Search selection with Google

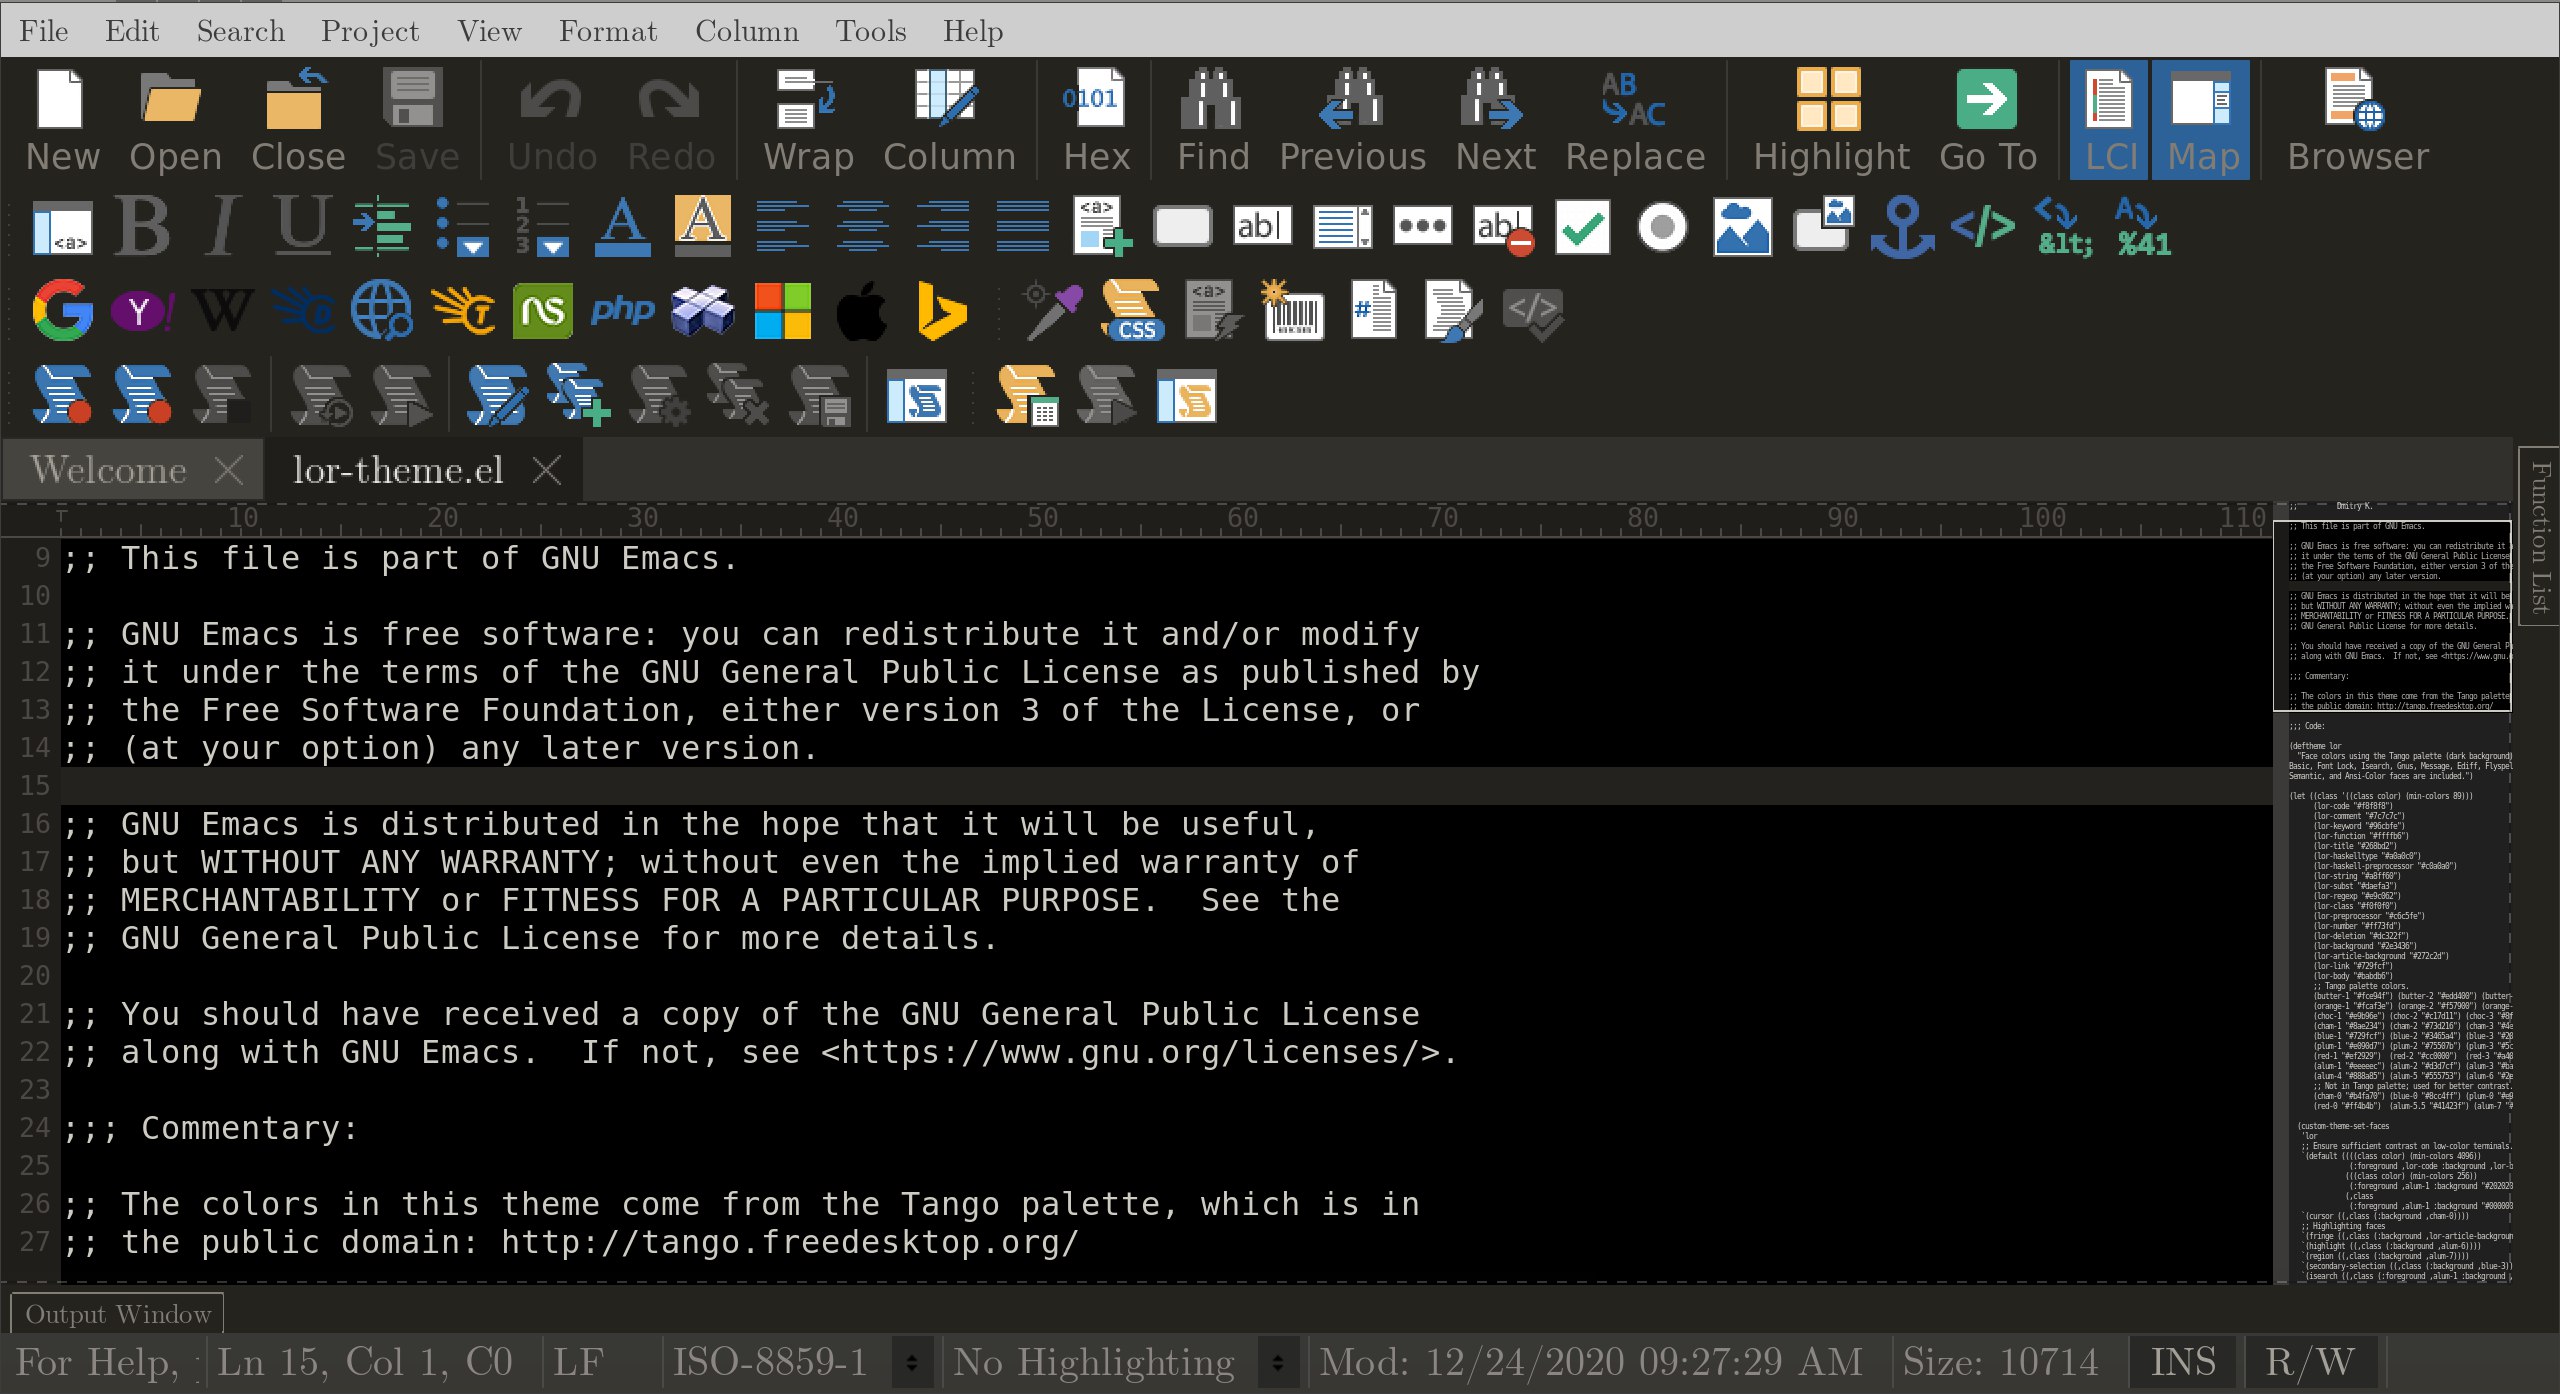tap(62, 310)
